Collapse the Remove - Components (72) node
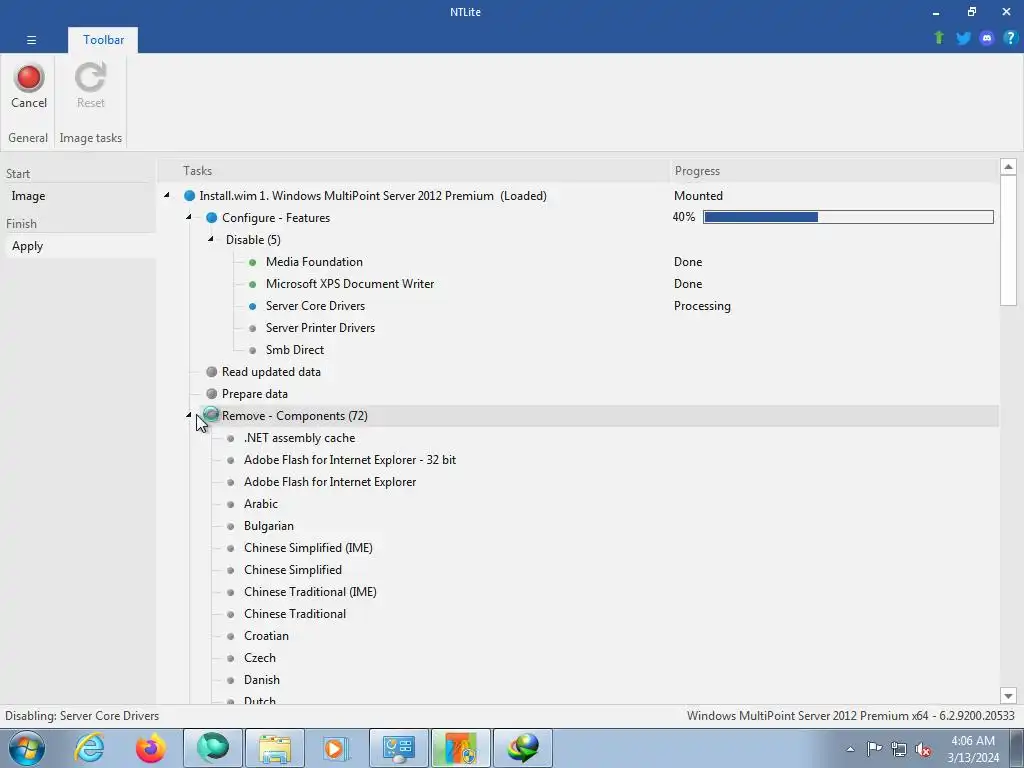The image size is (1024, 768). click(x=189, y=415)
